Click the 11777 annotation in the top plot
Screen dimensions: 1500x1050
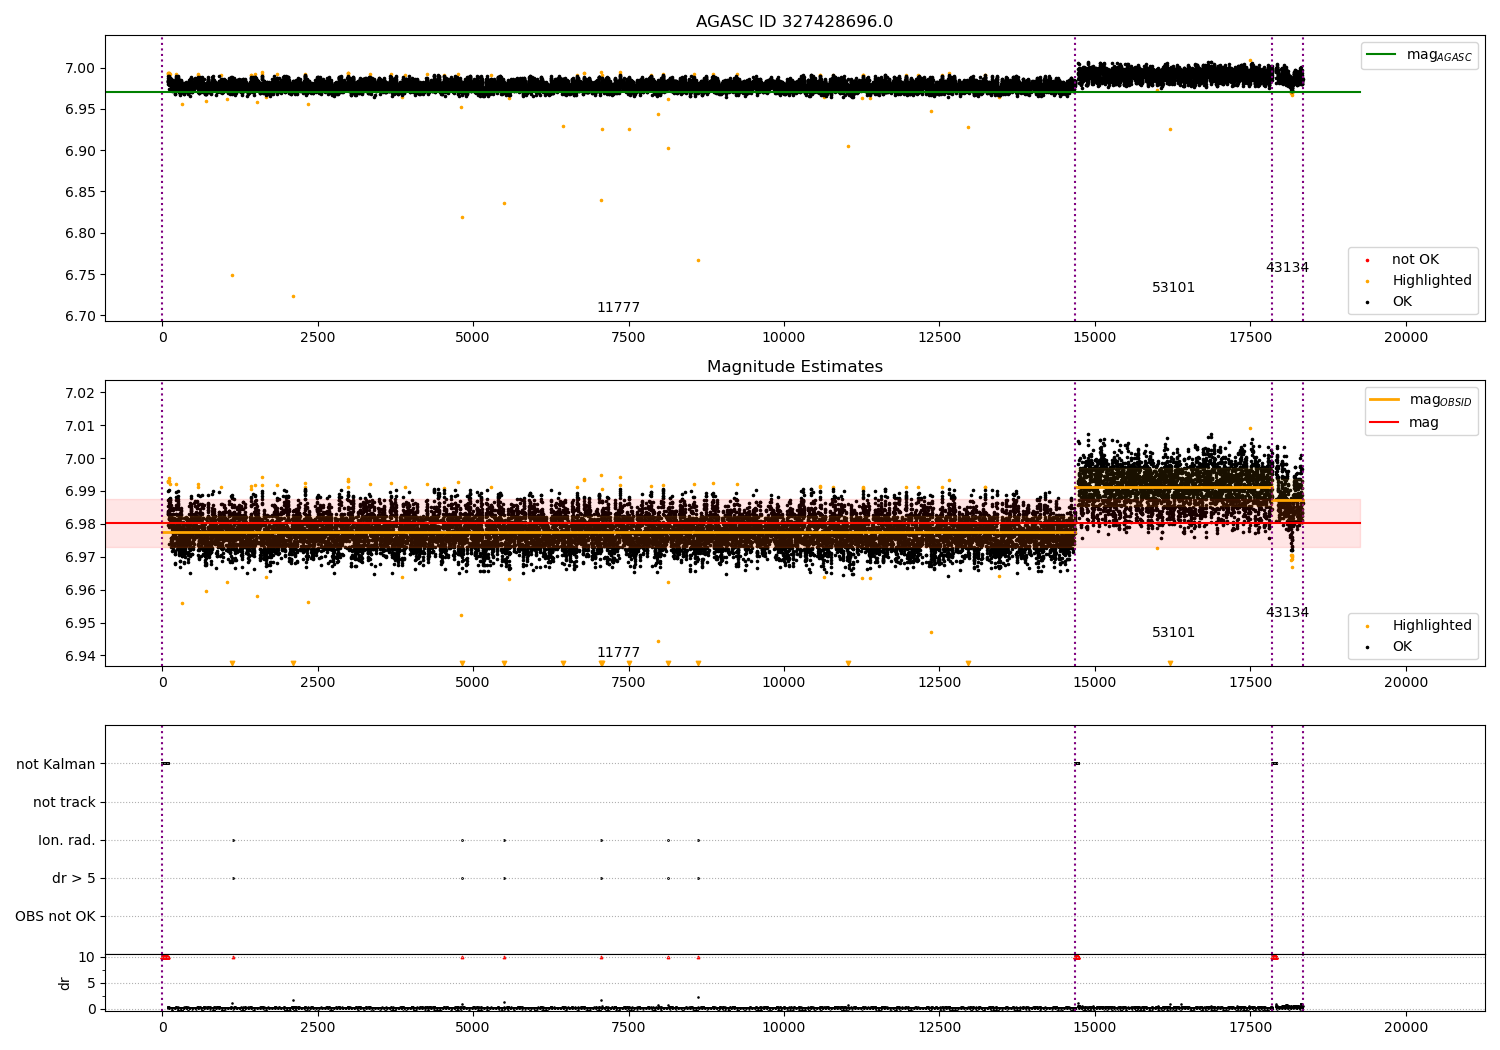(x=618, y=308)
